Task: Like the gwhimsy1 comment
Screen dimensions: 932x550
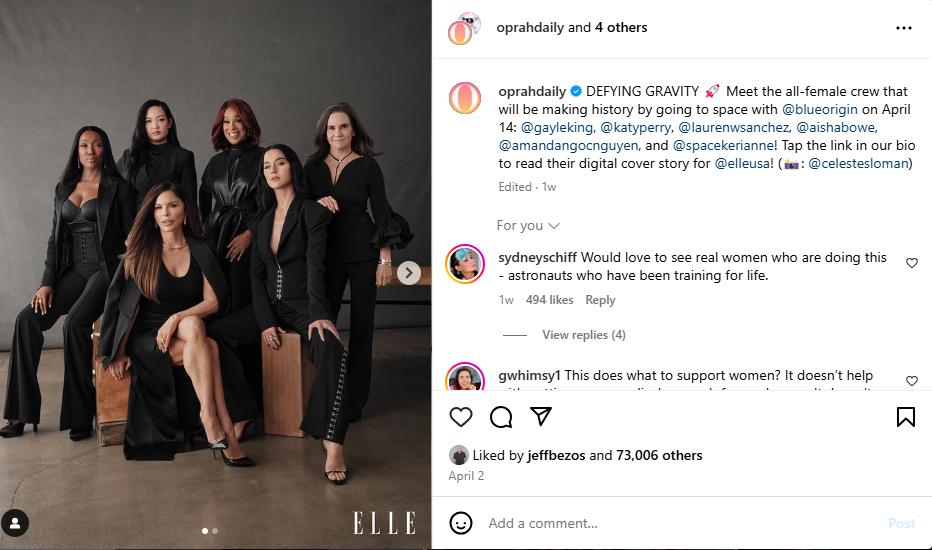Action: point(911,381)
